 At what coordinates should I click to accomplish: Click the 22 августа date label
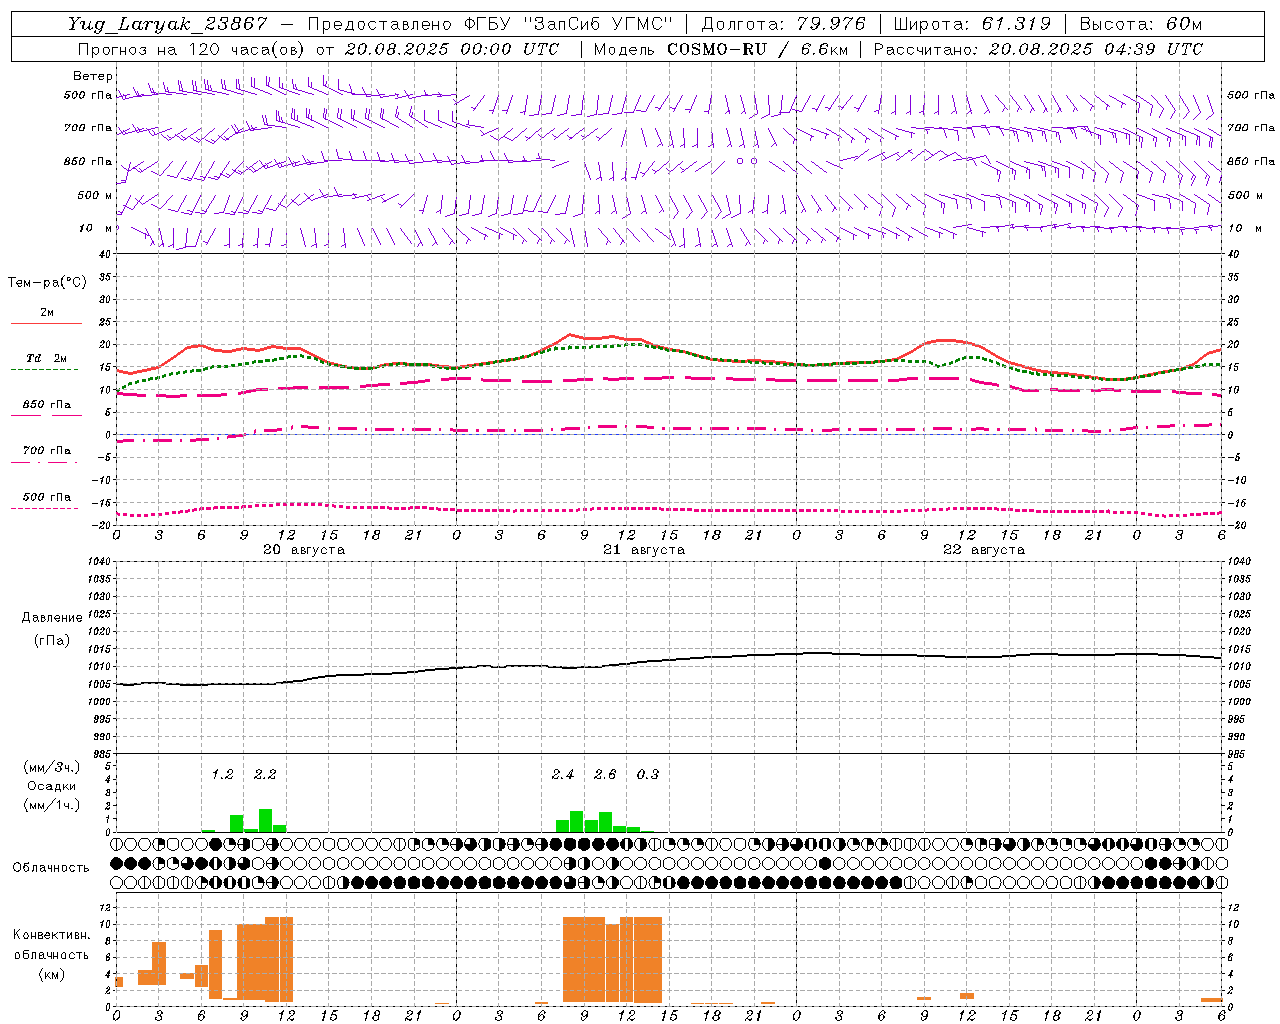click(984, 550)
